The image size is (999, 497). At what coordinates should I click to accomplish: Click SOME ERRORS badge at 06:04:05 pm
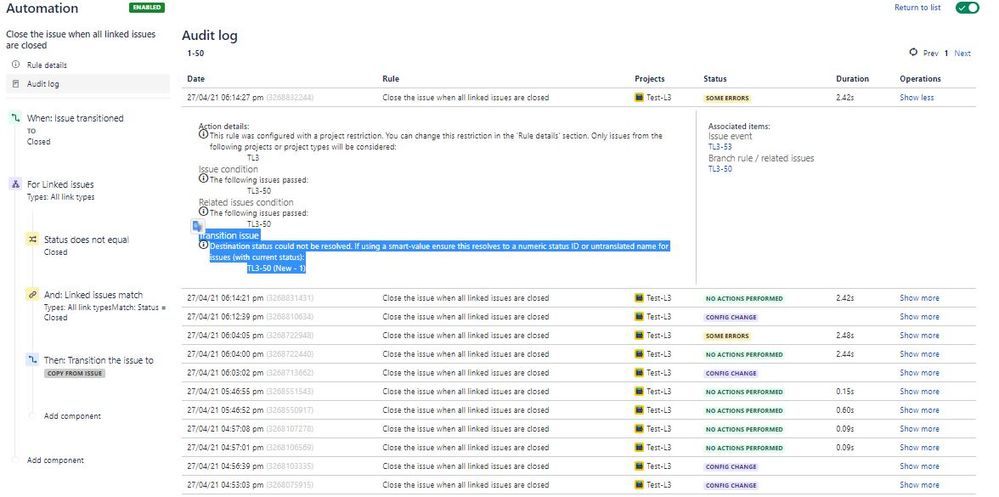[727, 336]
